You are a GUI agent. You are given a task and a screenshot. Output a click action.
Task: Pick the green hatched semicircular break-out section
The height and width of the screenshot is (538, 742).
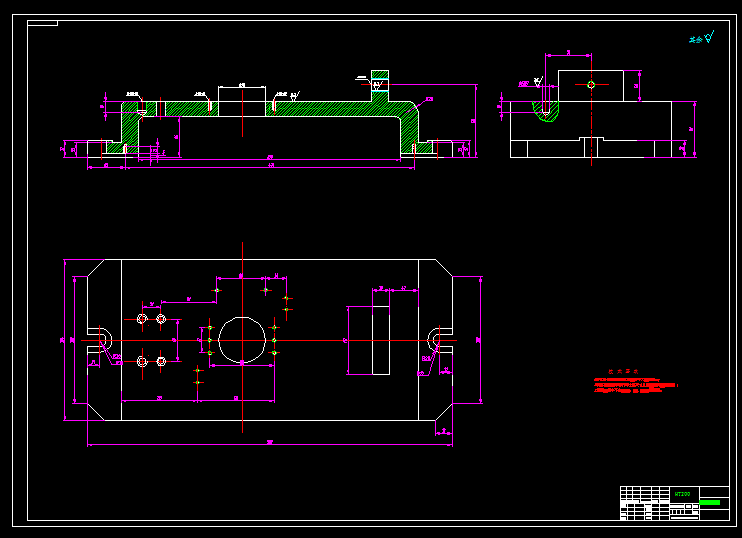(546, 112)
